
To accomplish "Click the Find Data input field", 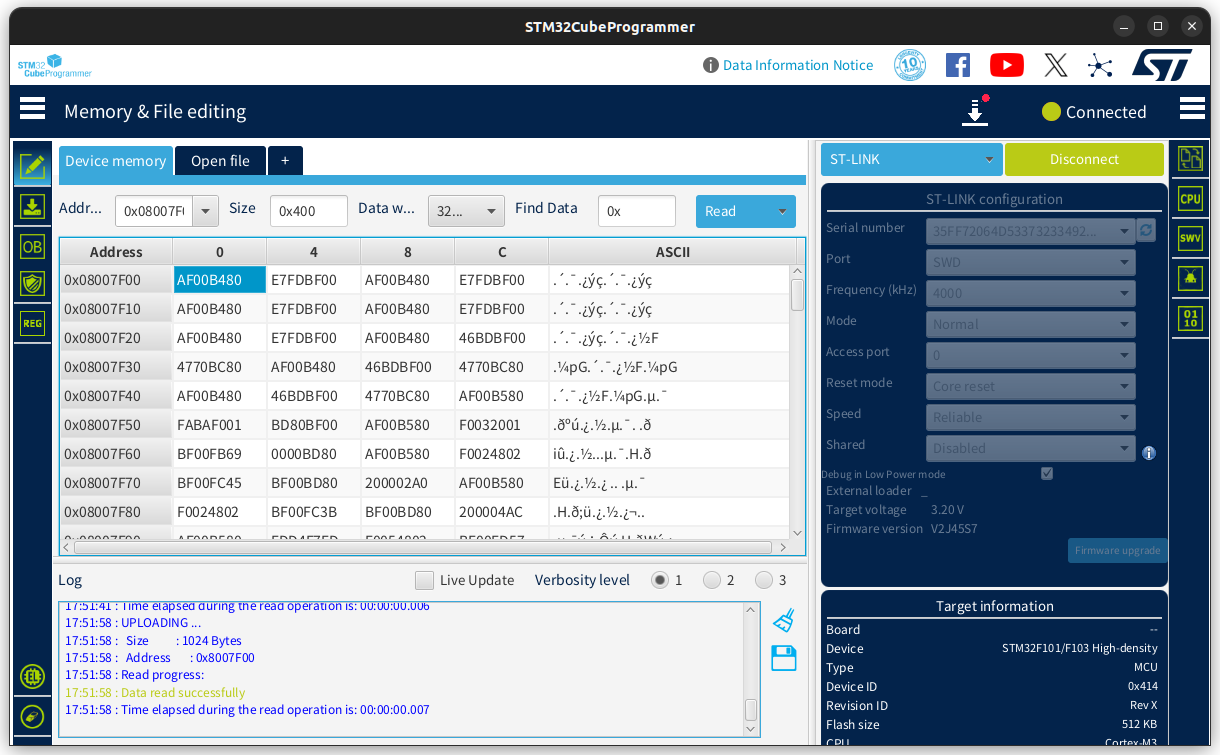I will [x=637, y=211].
